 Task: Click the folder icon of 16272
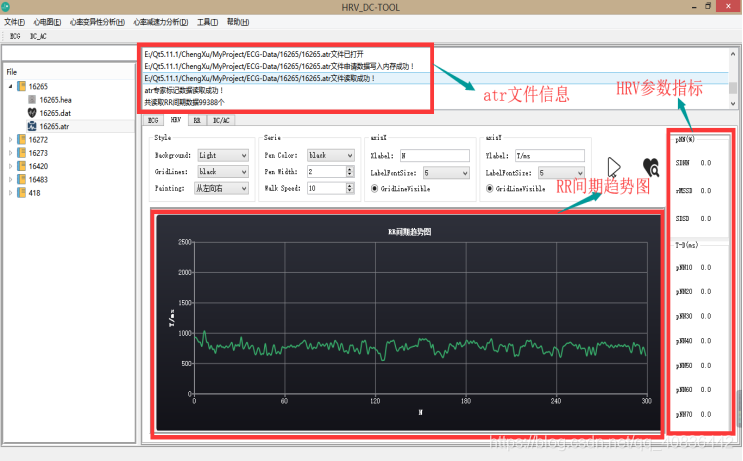coord(21,139)
